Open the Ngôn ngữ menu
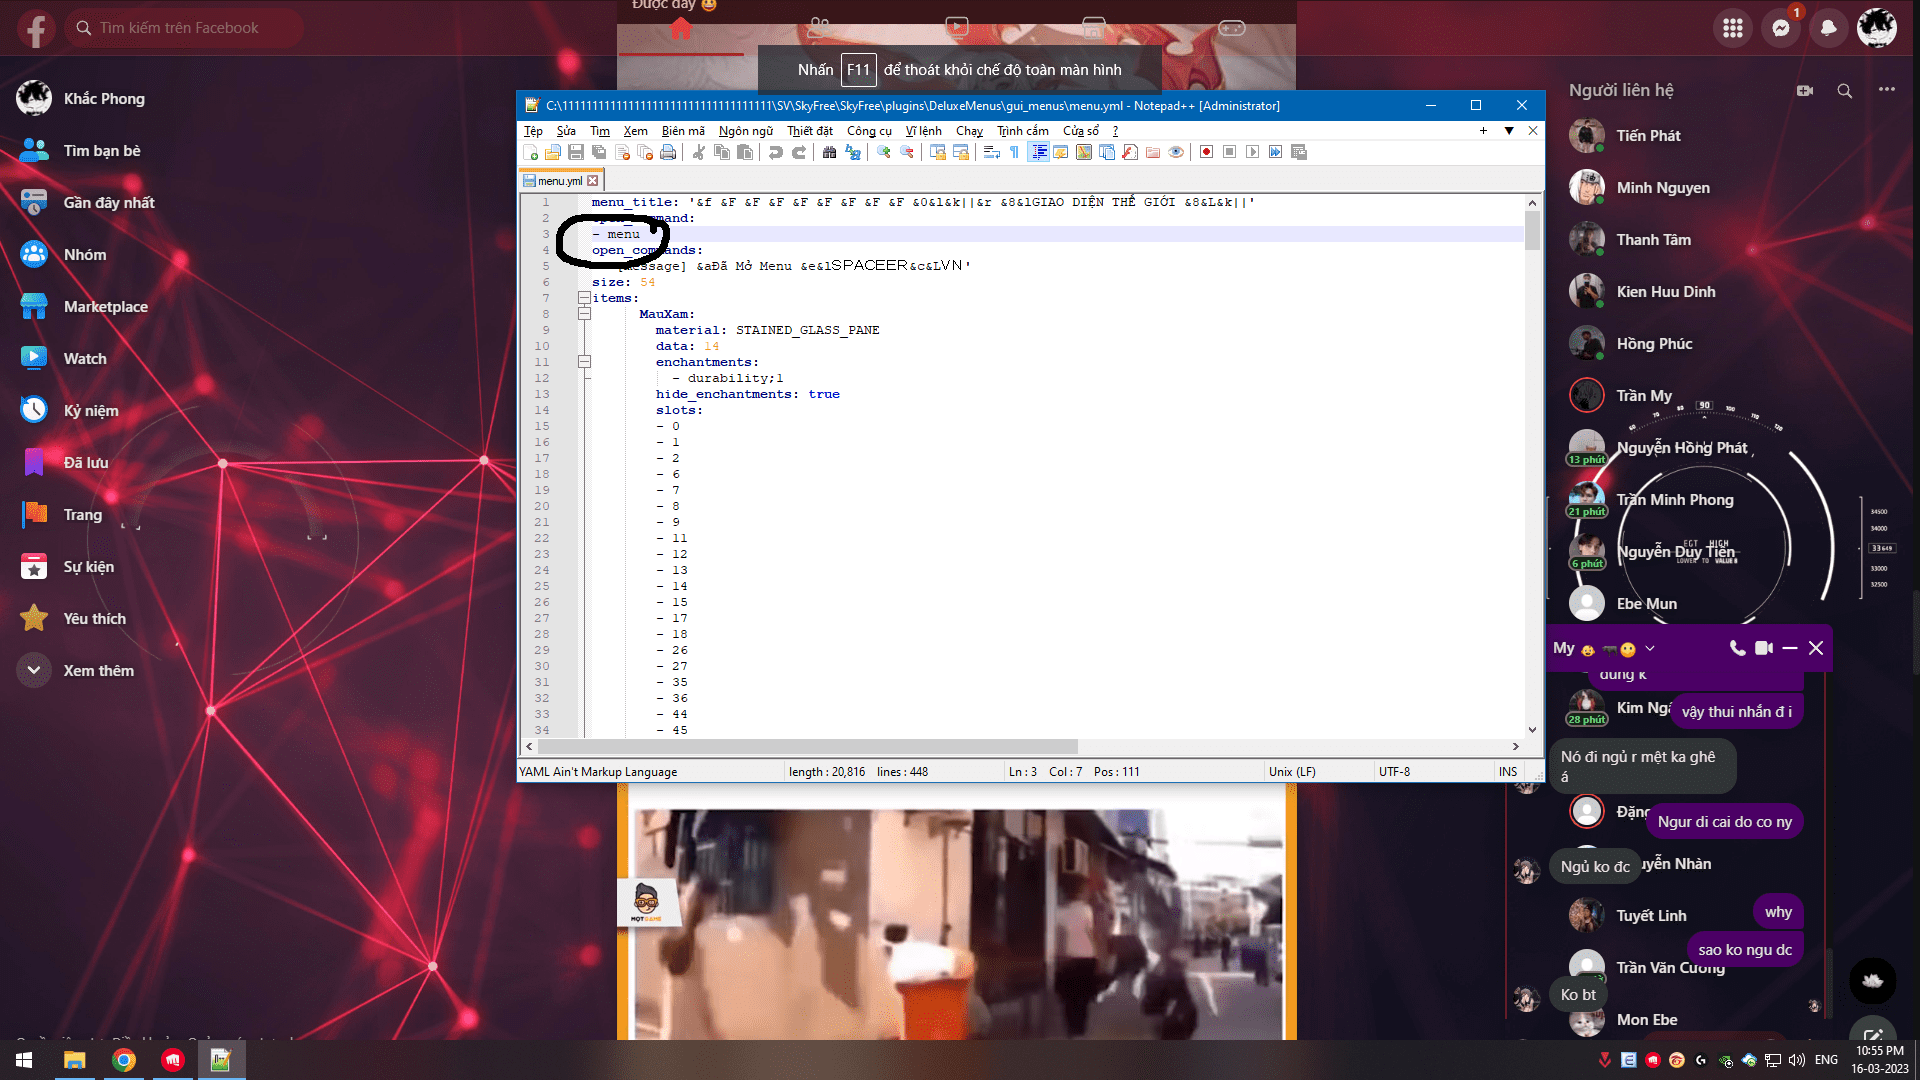The image size is (1920, 1080). pyautogui.click(x=745, y=131)
